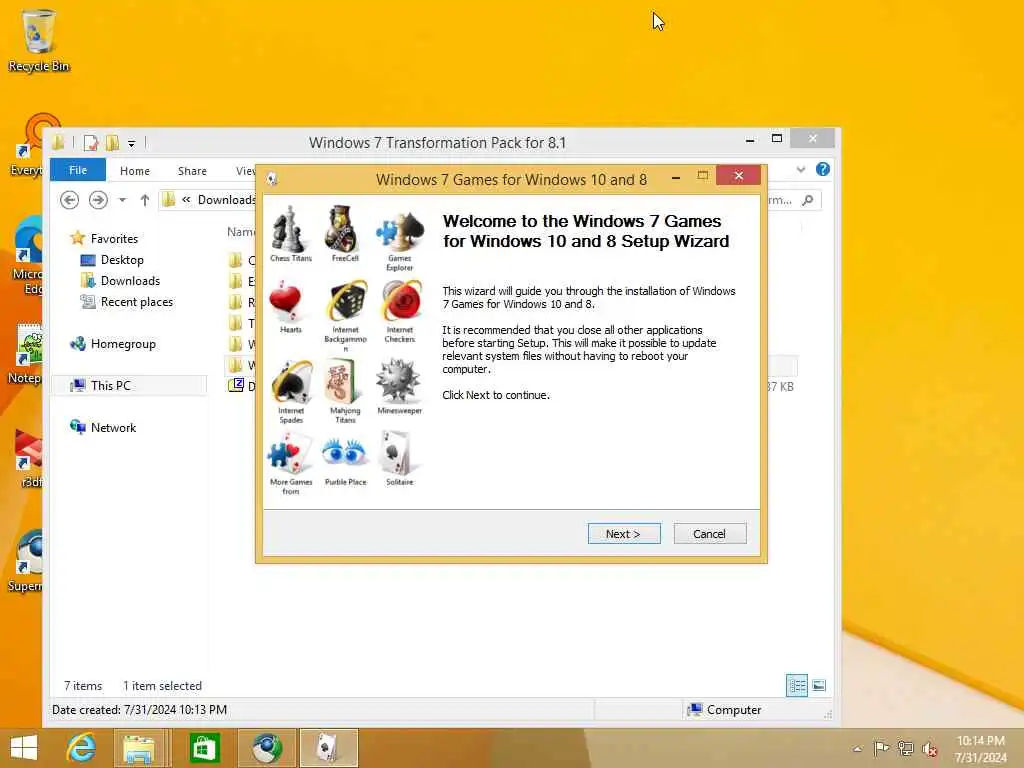Open the Share ribbon tab in Explorer
The height and width of the screenshot is (768, 1024).
point(192,170)
